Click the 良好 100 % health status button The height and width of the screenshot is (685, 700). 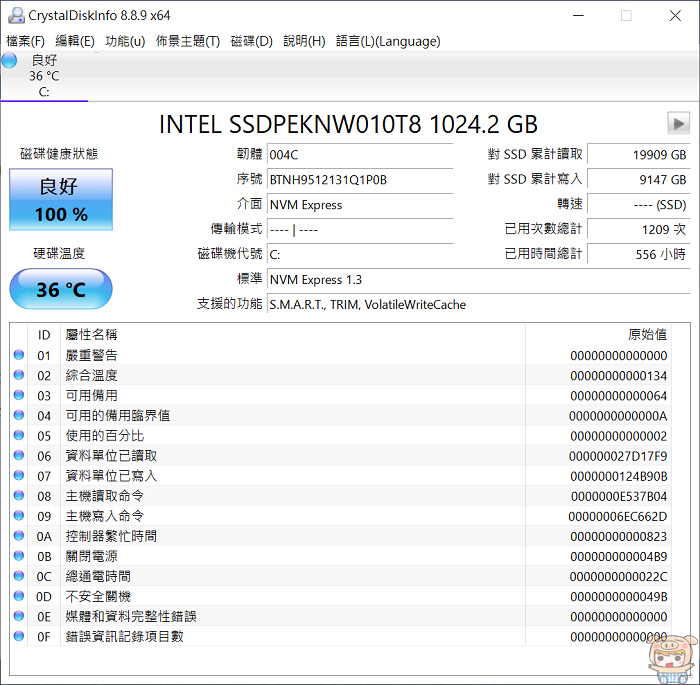61,199
